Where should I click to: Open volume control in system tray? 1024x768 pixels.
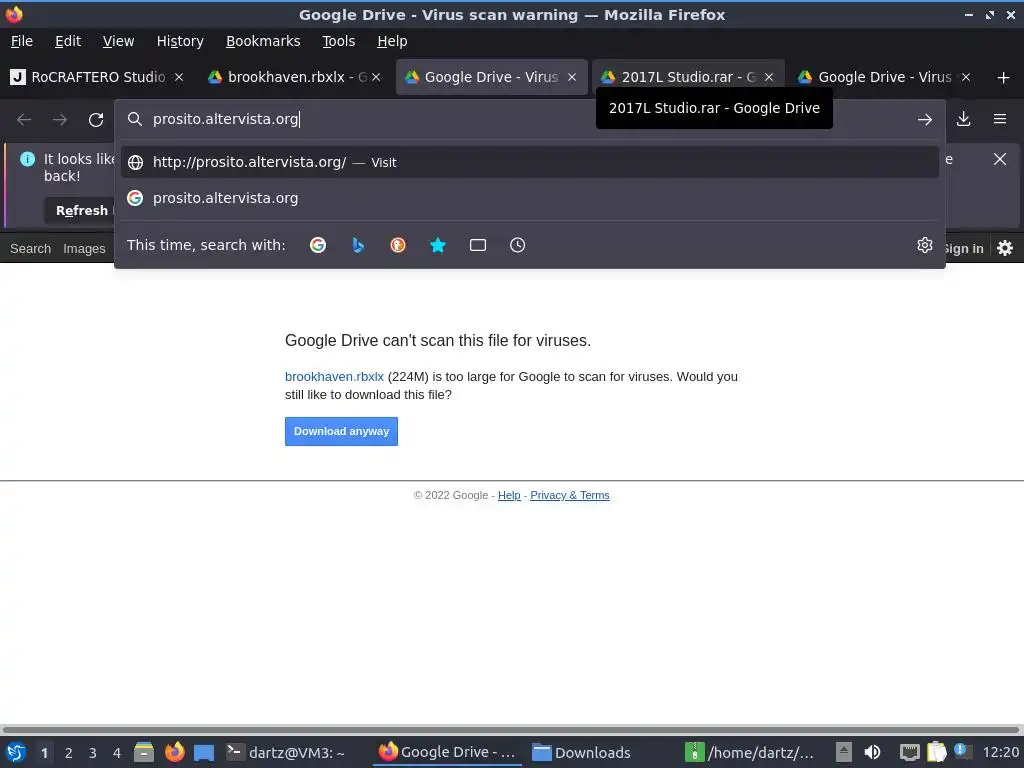click(x=872, y=752)
